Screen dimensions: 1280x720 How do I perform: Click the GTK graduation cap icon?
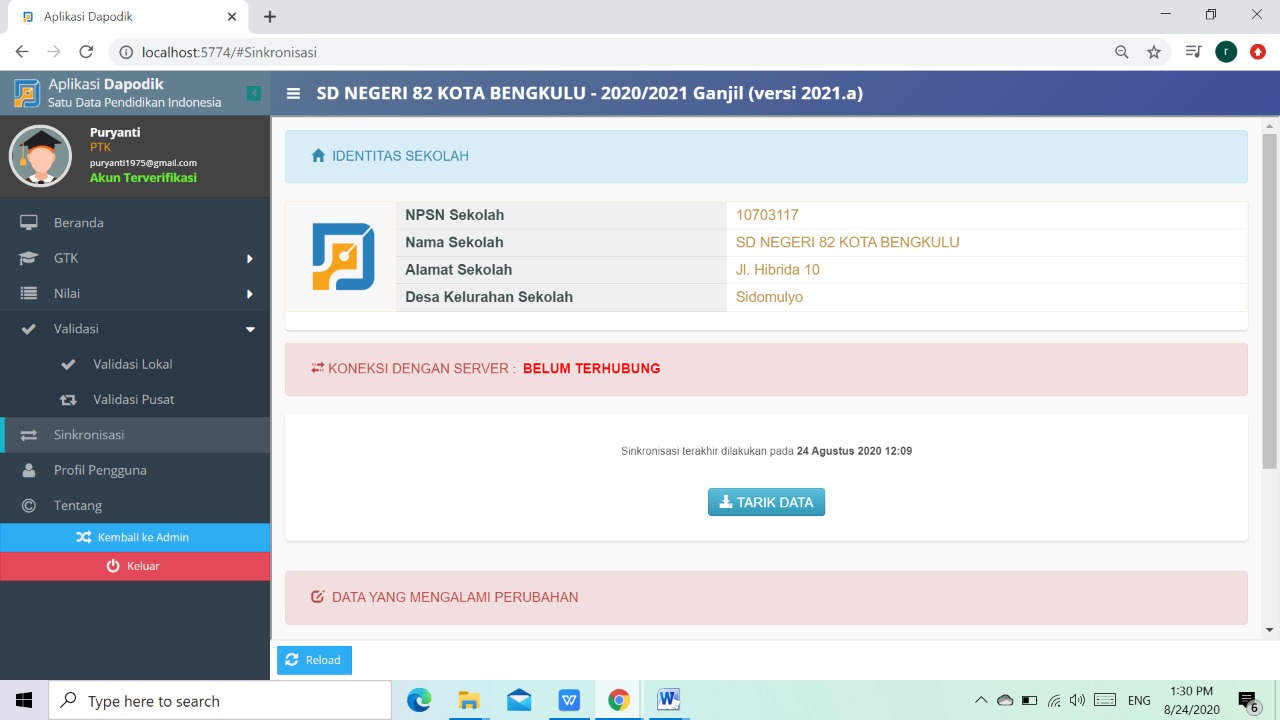click(29, 258)
